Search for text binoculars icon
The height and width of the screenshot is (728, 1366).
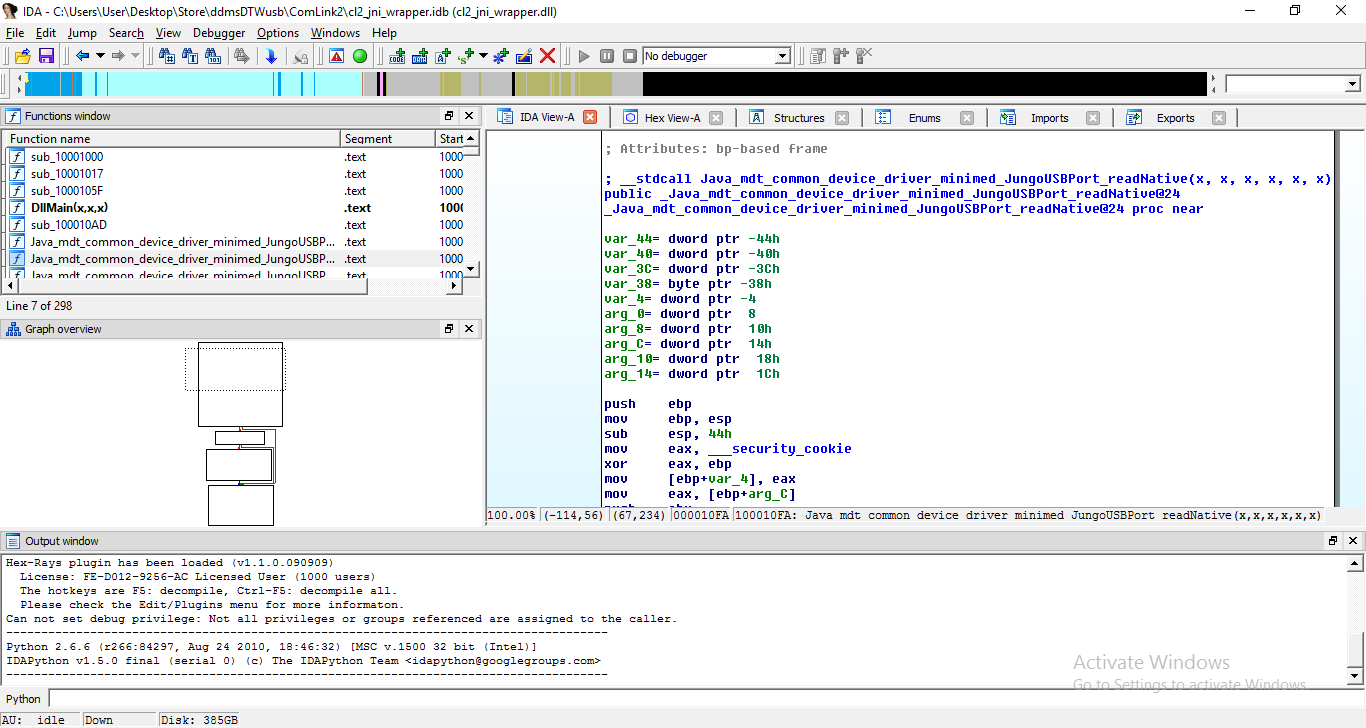(189, 56)
